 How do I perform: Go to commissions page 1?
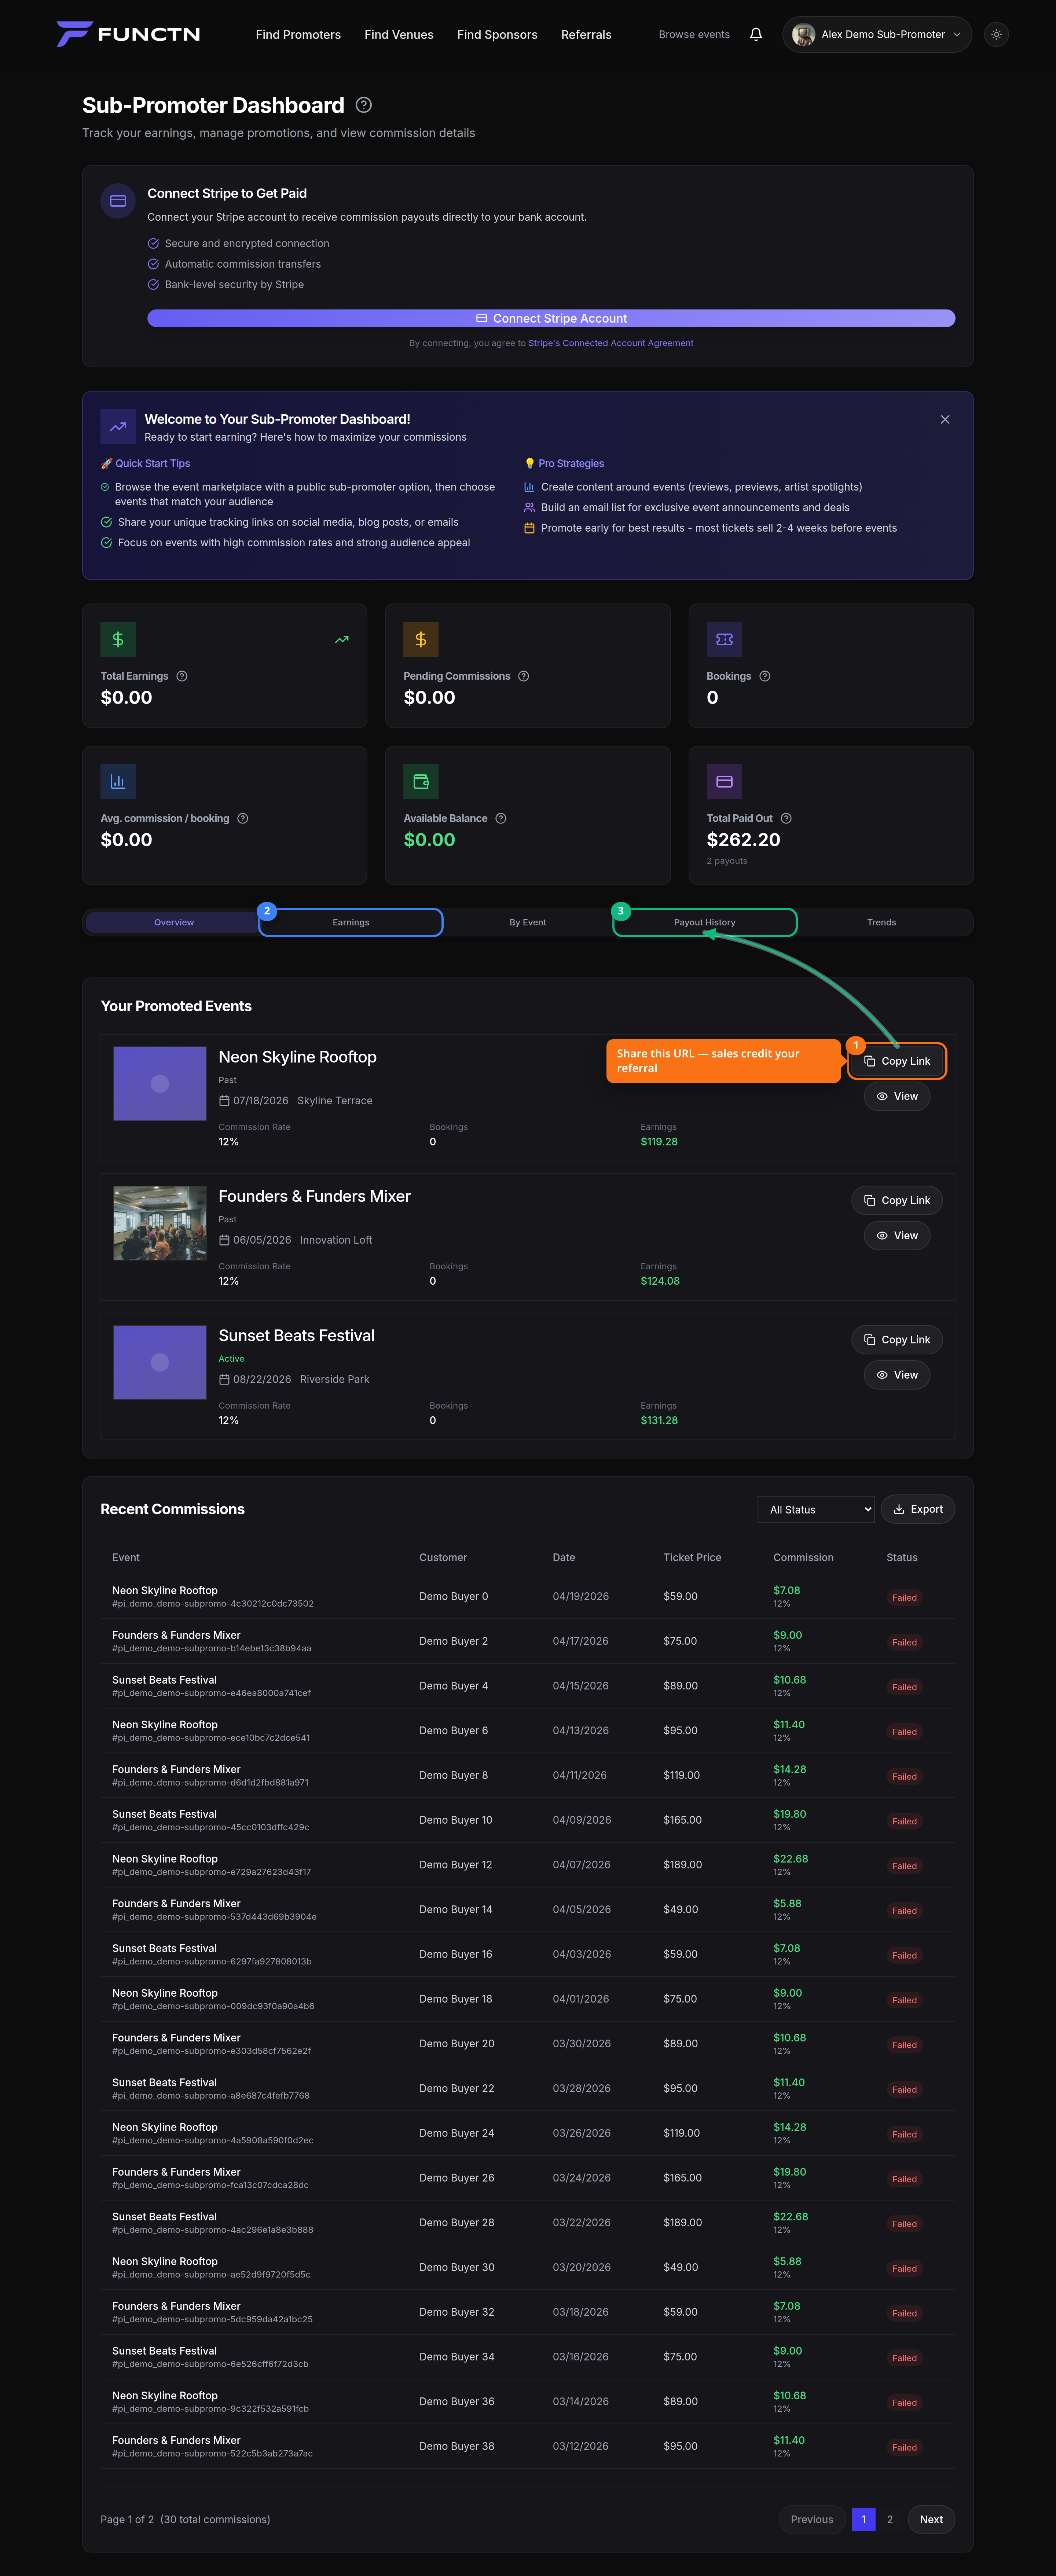coord(864,2519)
